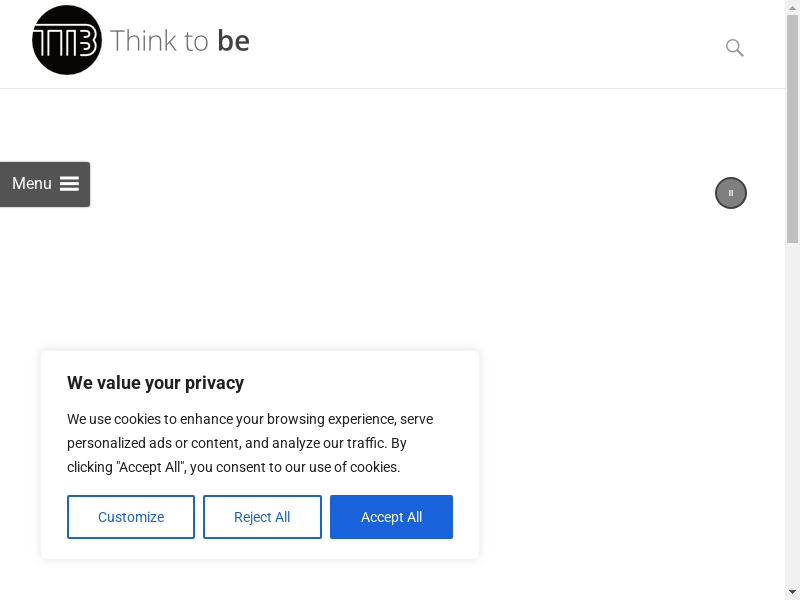Click the scrollbar up arrow

[x=792, y=8]
